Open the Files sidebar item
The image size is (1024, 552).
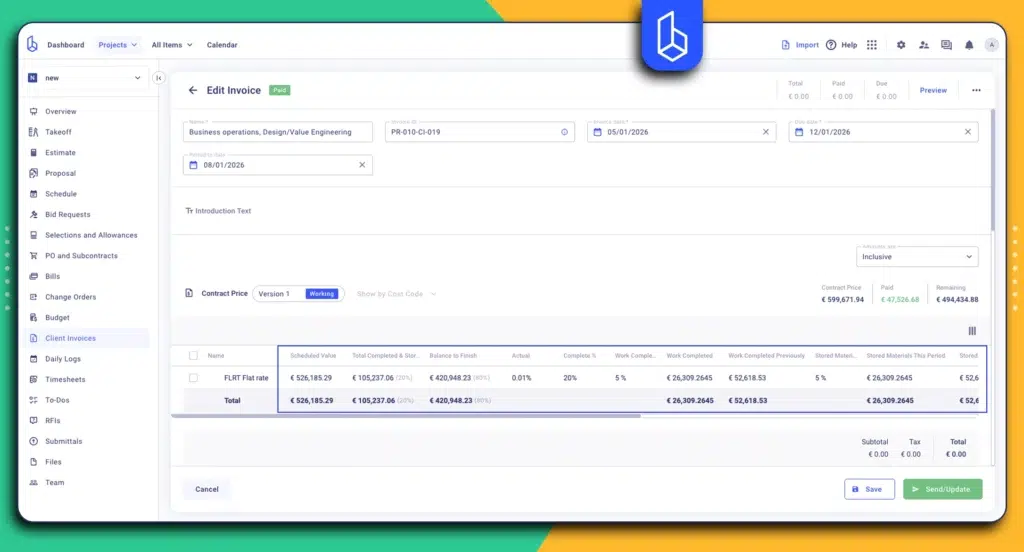(53, 462)
